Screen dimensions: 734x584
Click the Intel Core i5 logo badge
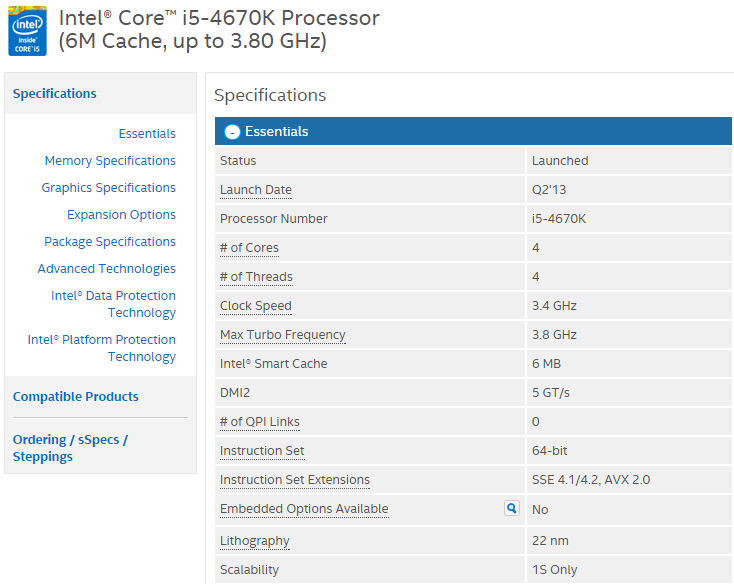[27, 31]
